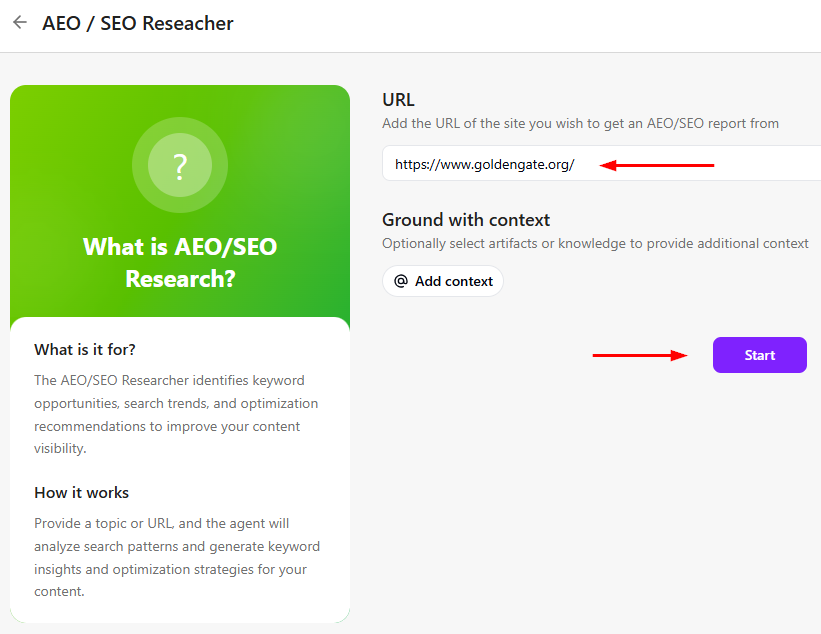Click the back arrow next to the title
This screenshot has height=634, width=821.
19,22
